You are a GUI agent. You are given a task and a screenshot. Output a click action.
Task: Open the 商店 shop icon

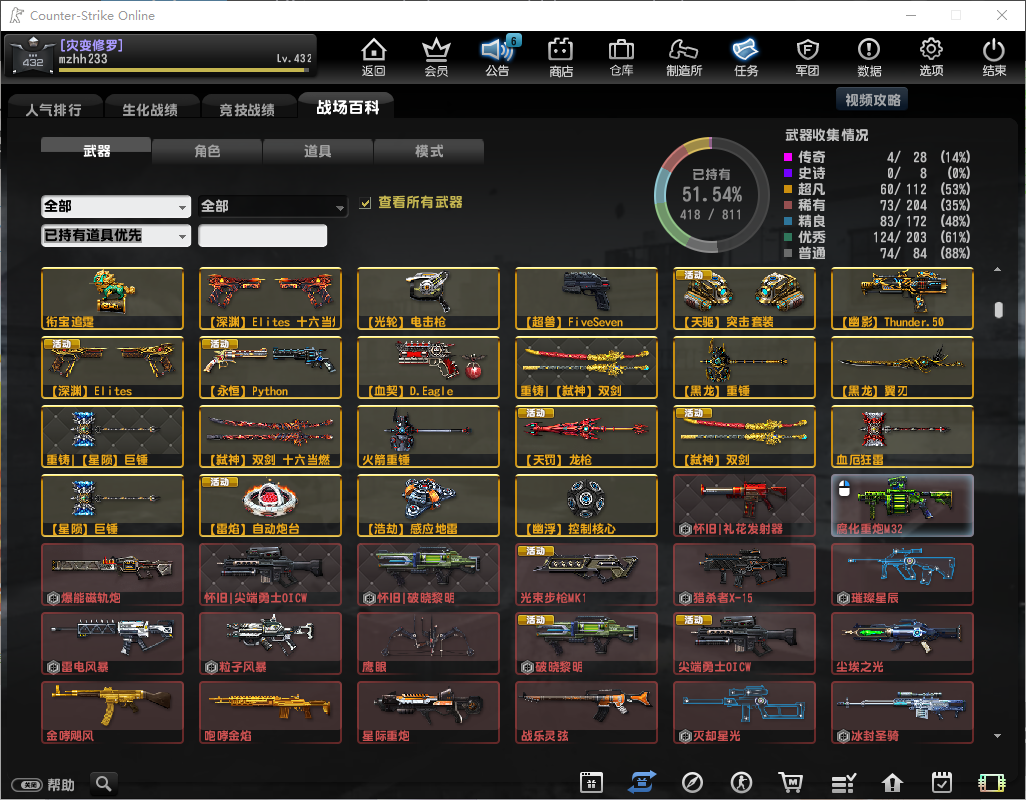(561, 57)
